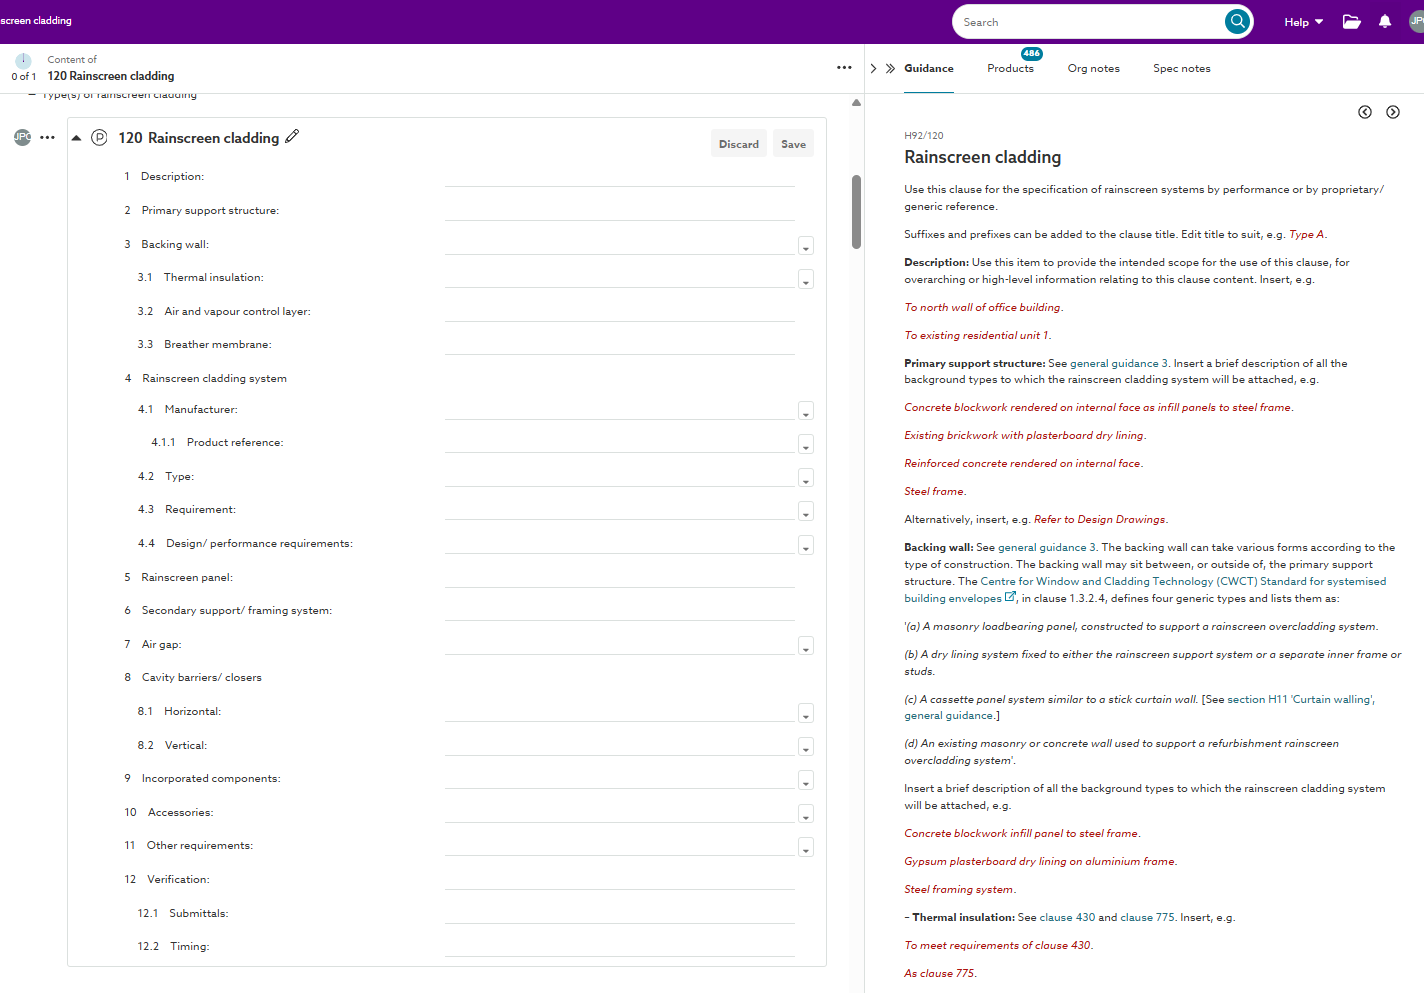
Task: Go to previous guidance arrow
Action: (x=1365, y=112)
